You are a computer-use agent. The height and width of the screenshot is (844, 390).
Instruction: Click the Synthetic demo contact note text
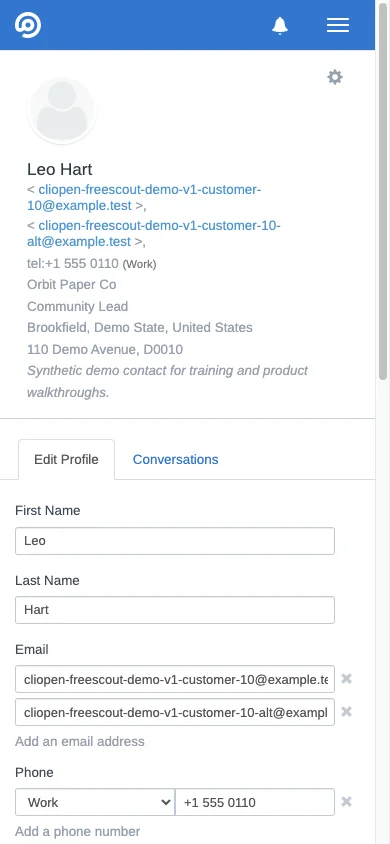[x=167, y=382]
